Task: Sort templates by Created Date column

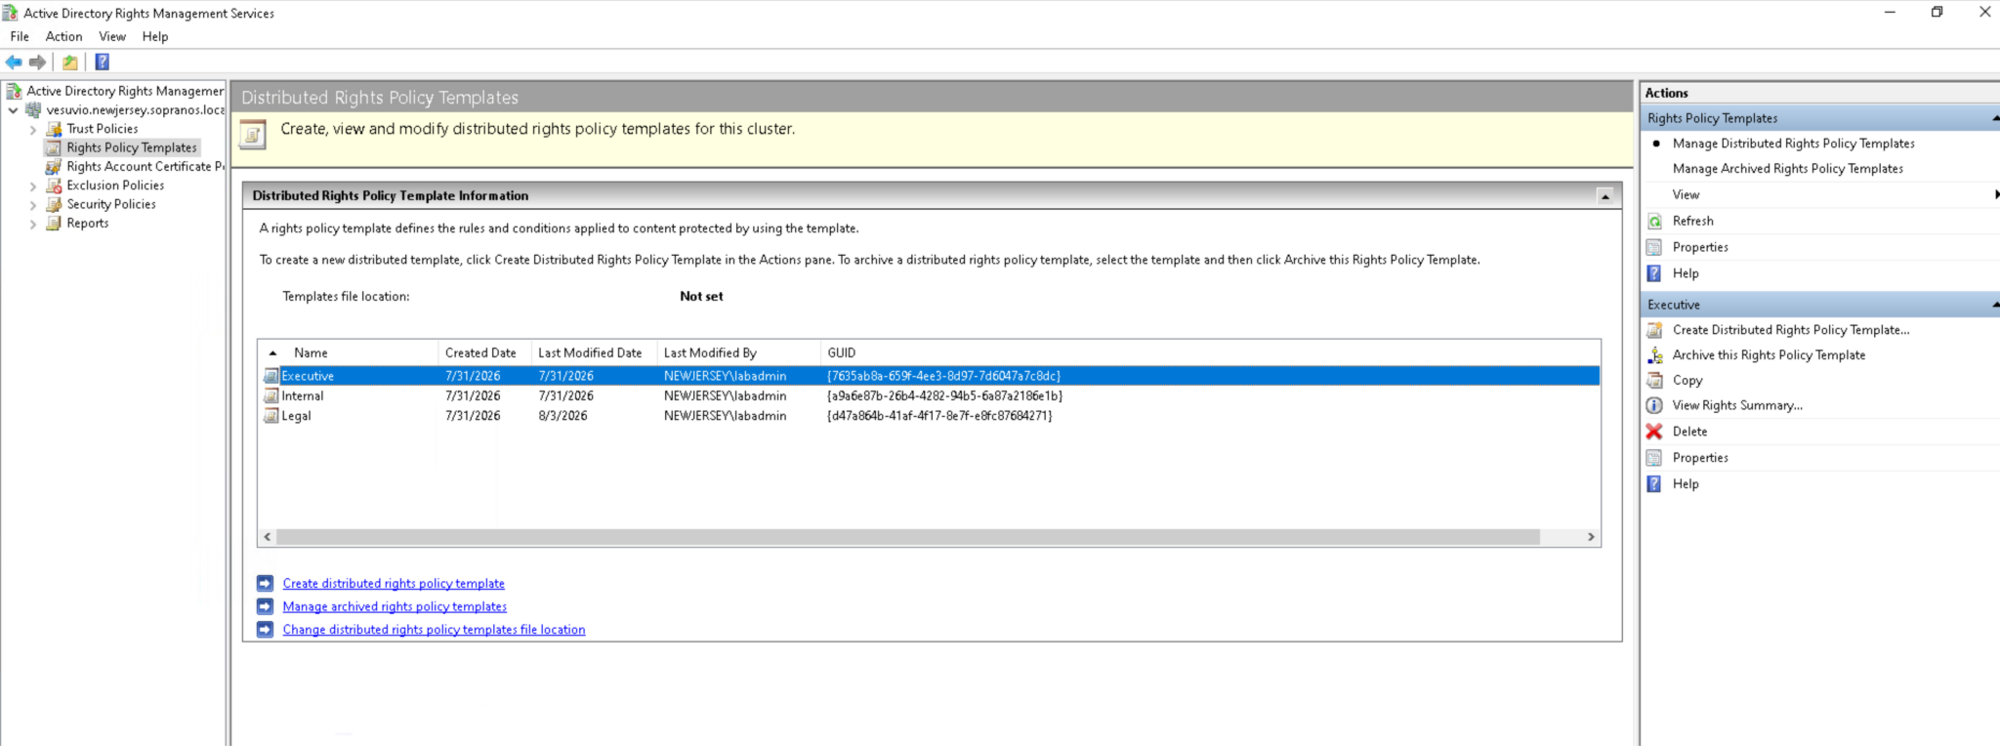Action: tap(484, 353)
